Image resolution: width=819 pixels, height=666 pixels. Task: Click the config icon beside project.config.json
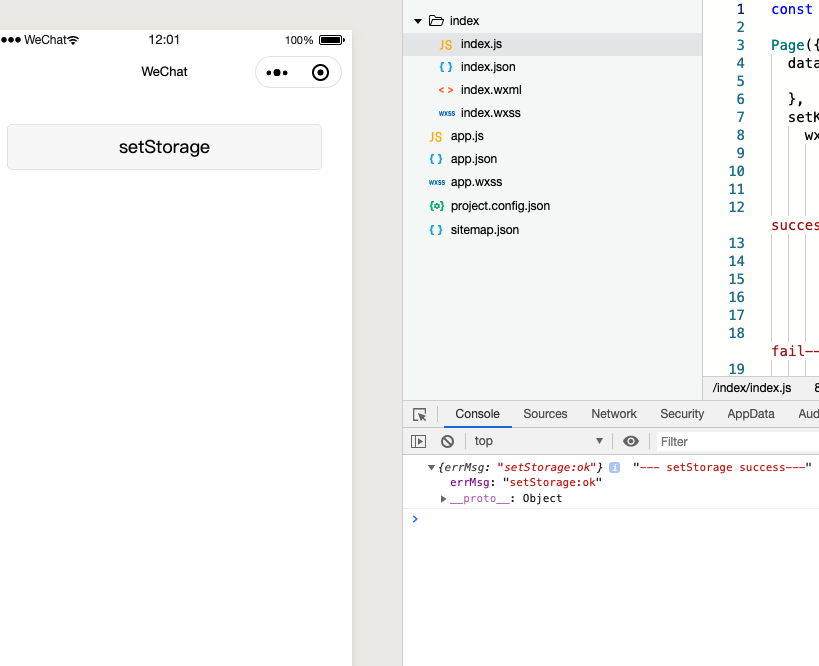(x=437, y=206)
